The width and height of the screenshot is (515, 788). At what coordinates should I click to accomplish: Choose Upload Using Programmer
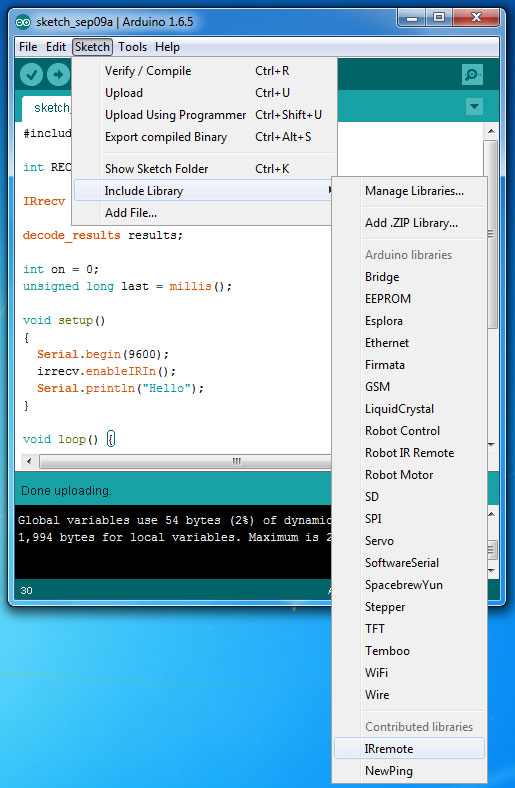click(204, 115)
